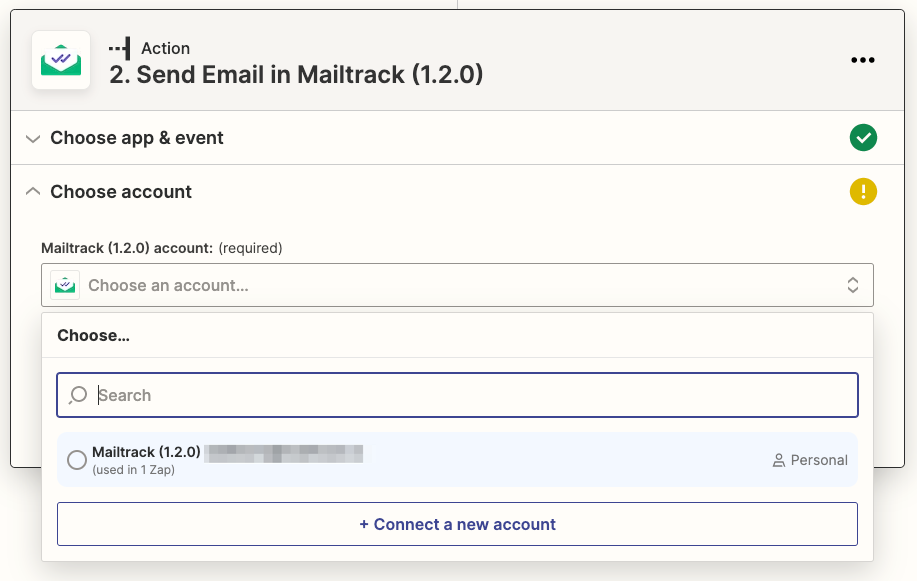The image size is (917, 581).
Task: Click the Choose app & event header
Action: [x=135, y=138]
